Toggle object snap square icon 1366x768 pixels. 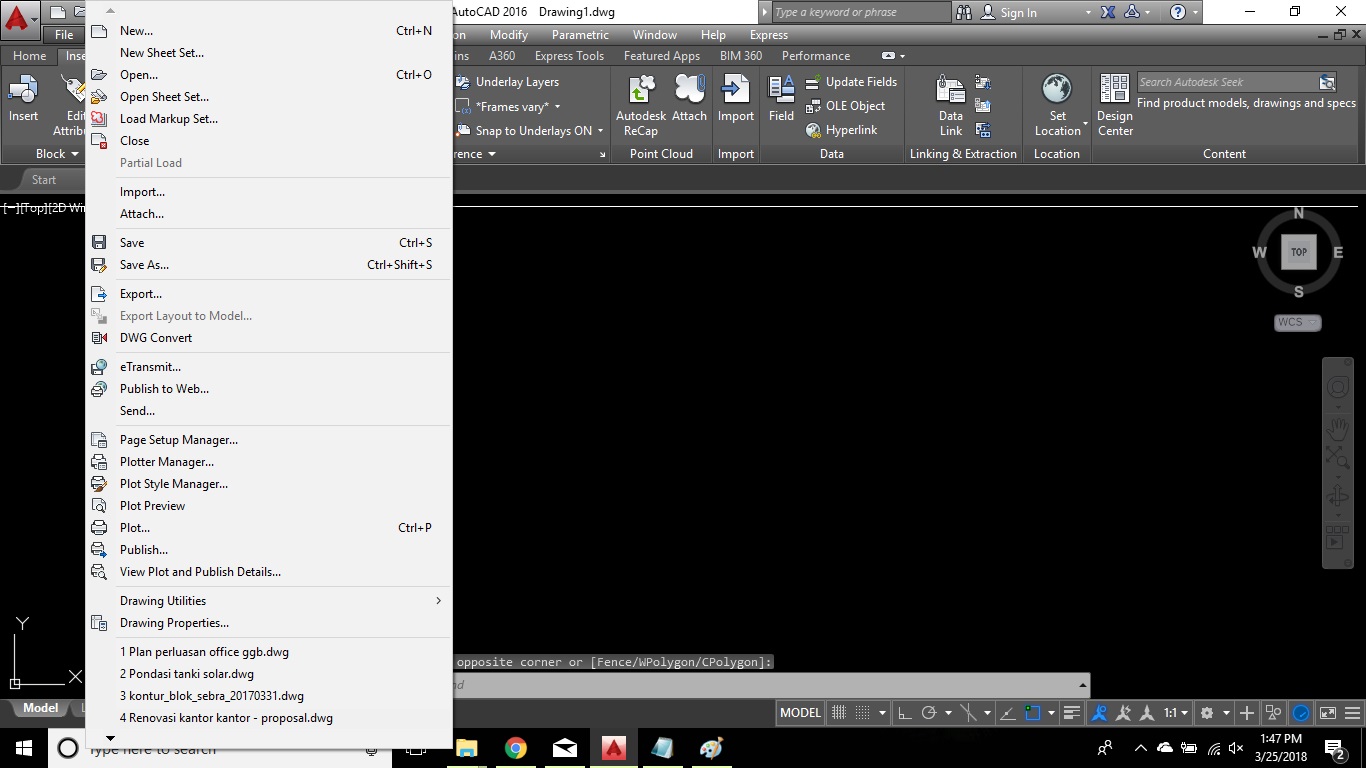[x=1034, y=713]
